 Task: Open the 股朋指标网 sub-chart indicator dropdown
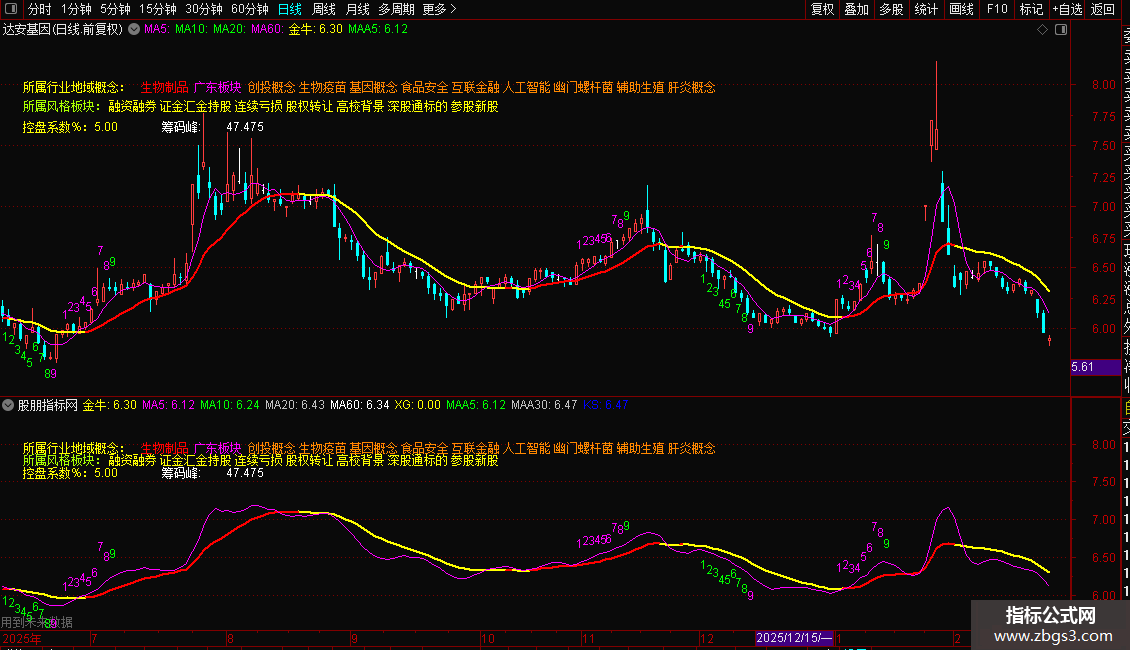pos(8,405)
